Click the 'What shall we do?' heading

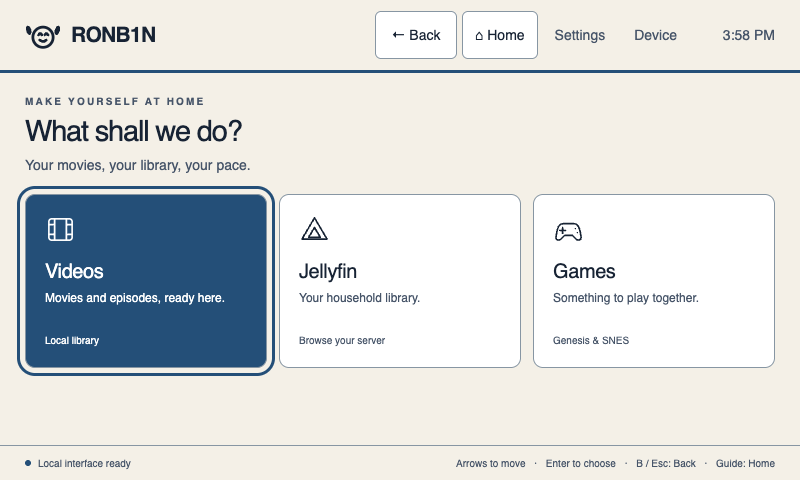(x=134, y=131)
